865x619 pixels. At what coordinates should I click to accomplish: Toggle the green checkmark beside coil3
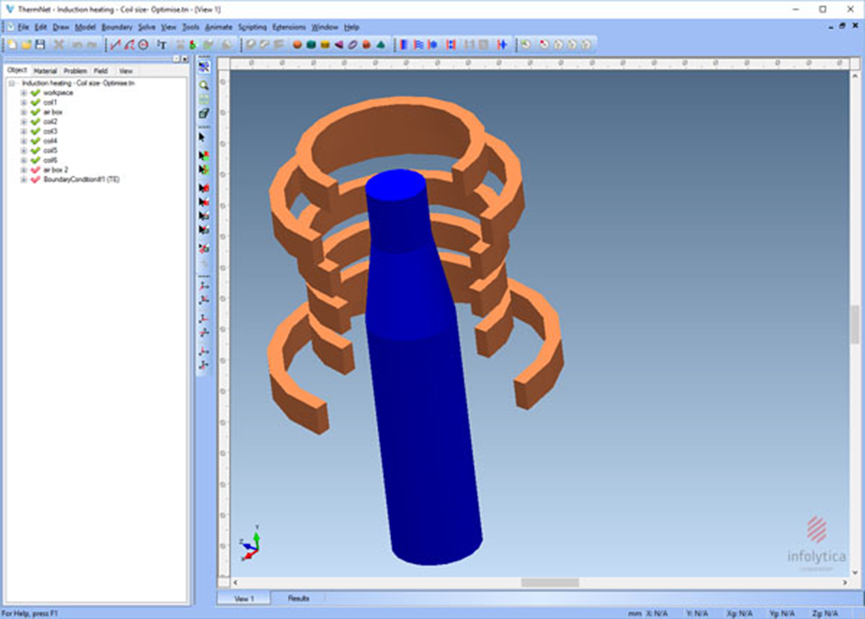pyautogui.click(x=35, y=131)
